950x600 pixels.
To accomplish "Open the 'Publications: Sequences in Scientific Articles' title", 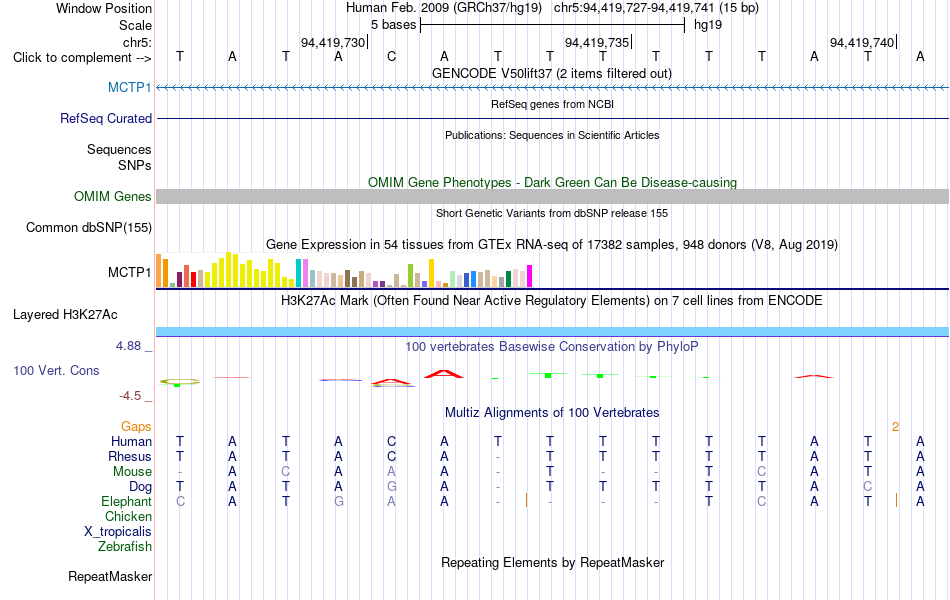I will pos(552,135).
